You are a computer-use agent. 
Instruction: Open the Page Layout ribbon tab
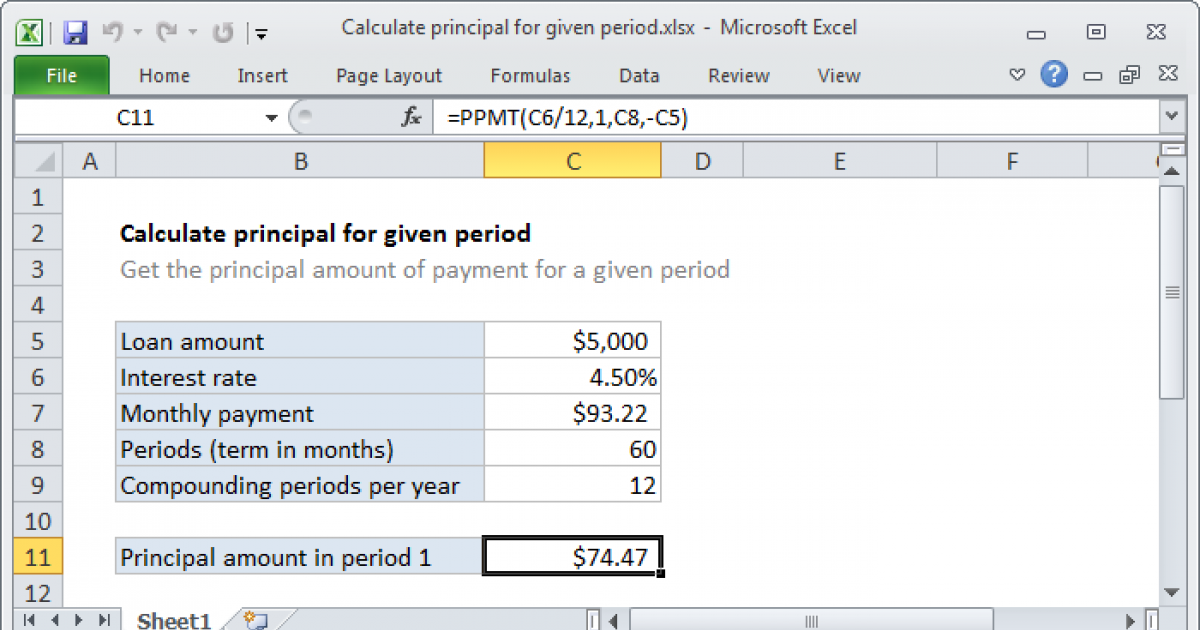click(389, 76)
